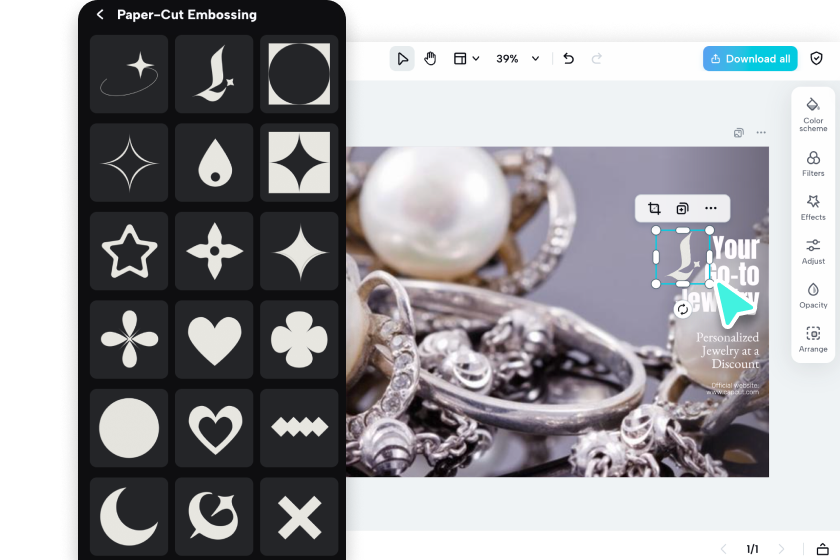Select the stylized L logo shape
Image resolution: width=840 pixels, height=560 pixels.
[x=214, y=74]
